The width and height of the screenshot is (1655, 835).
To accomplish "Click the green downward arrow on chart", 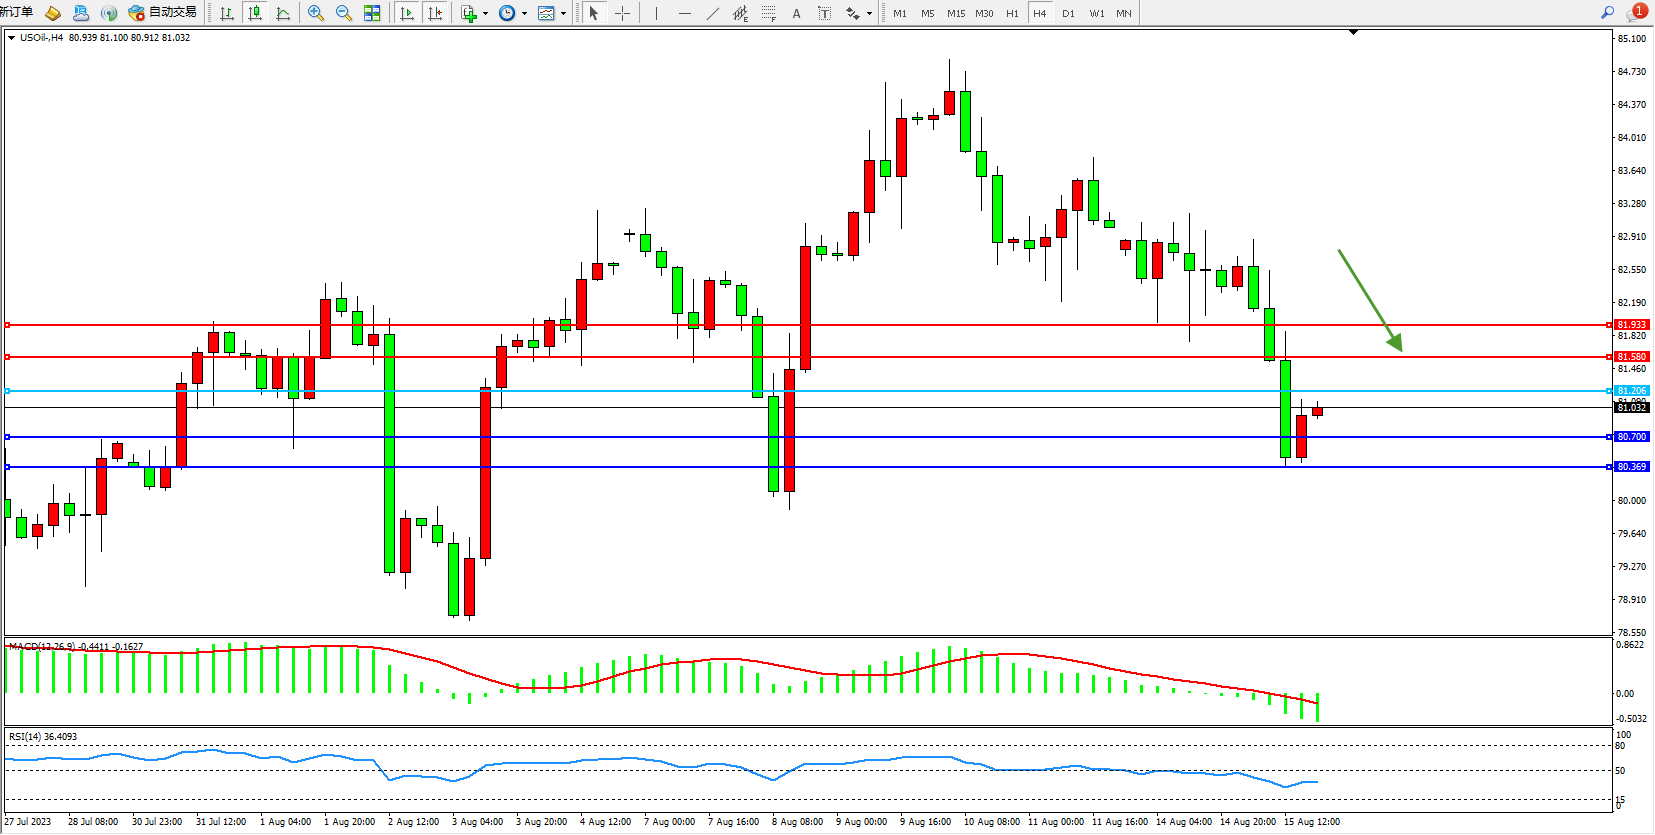I will tap(1370, 300).
